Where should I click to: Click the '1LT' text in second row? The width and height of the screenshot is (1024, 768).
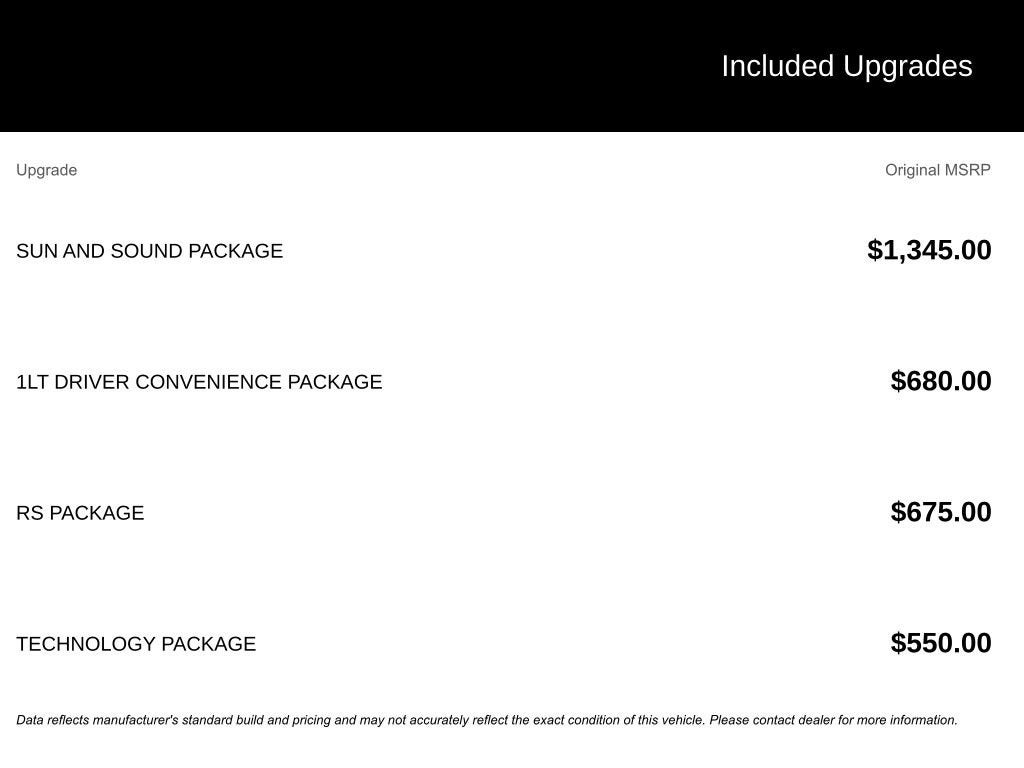[32, 382]
